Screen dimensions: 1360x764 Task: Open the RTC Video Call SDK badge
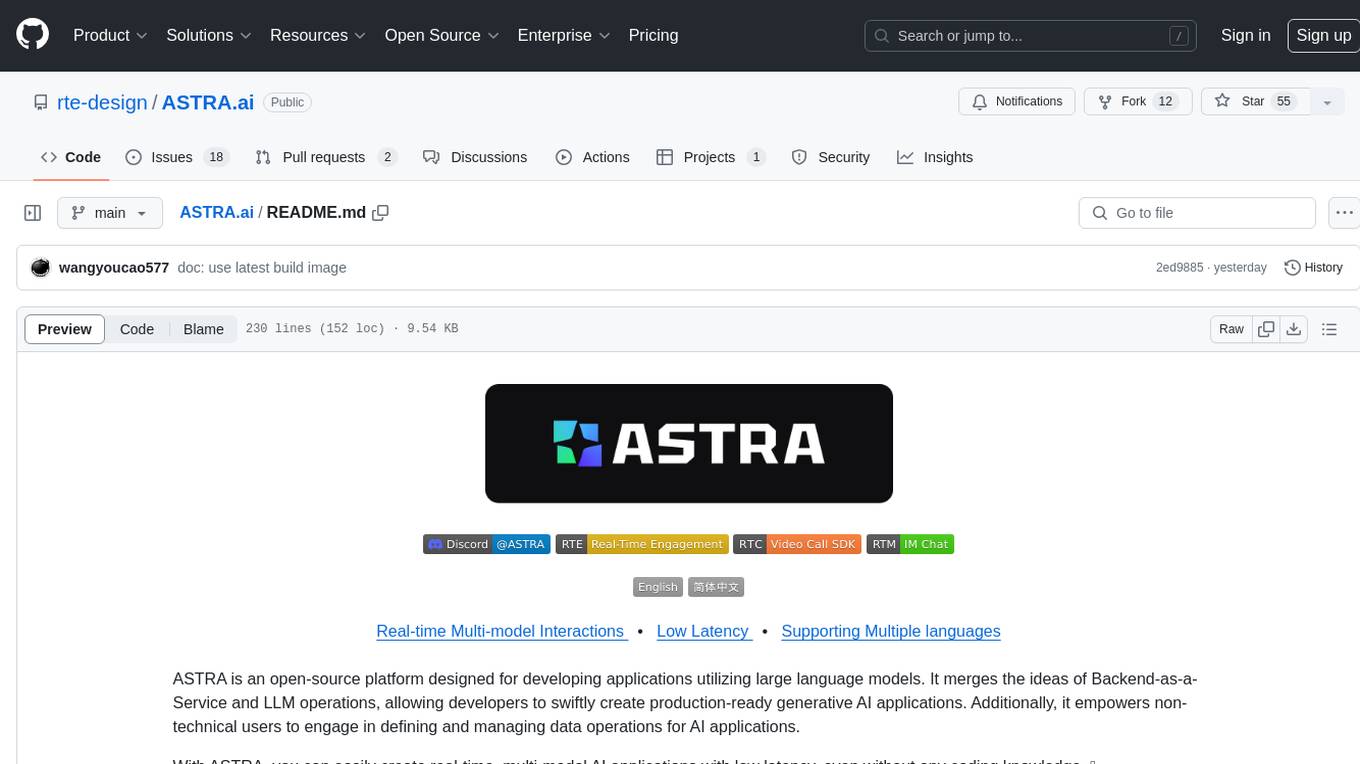pyautogui.click(x=797, y=544)
